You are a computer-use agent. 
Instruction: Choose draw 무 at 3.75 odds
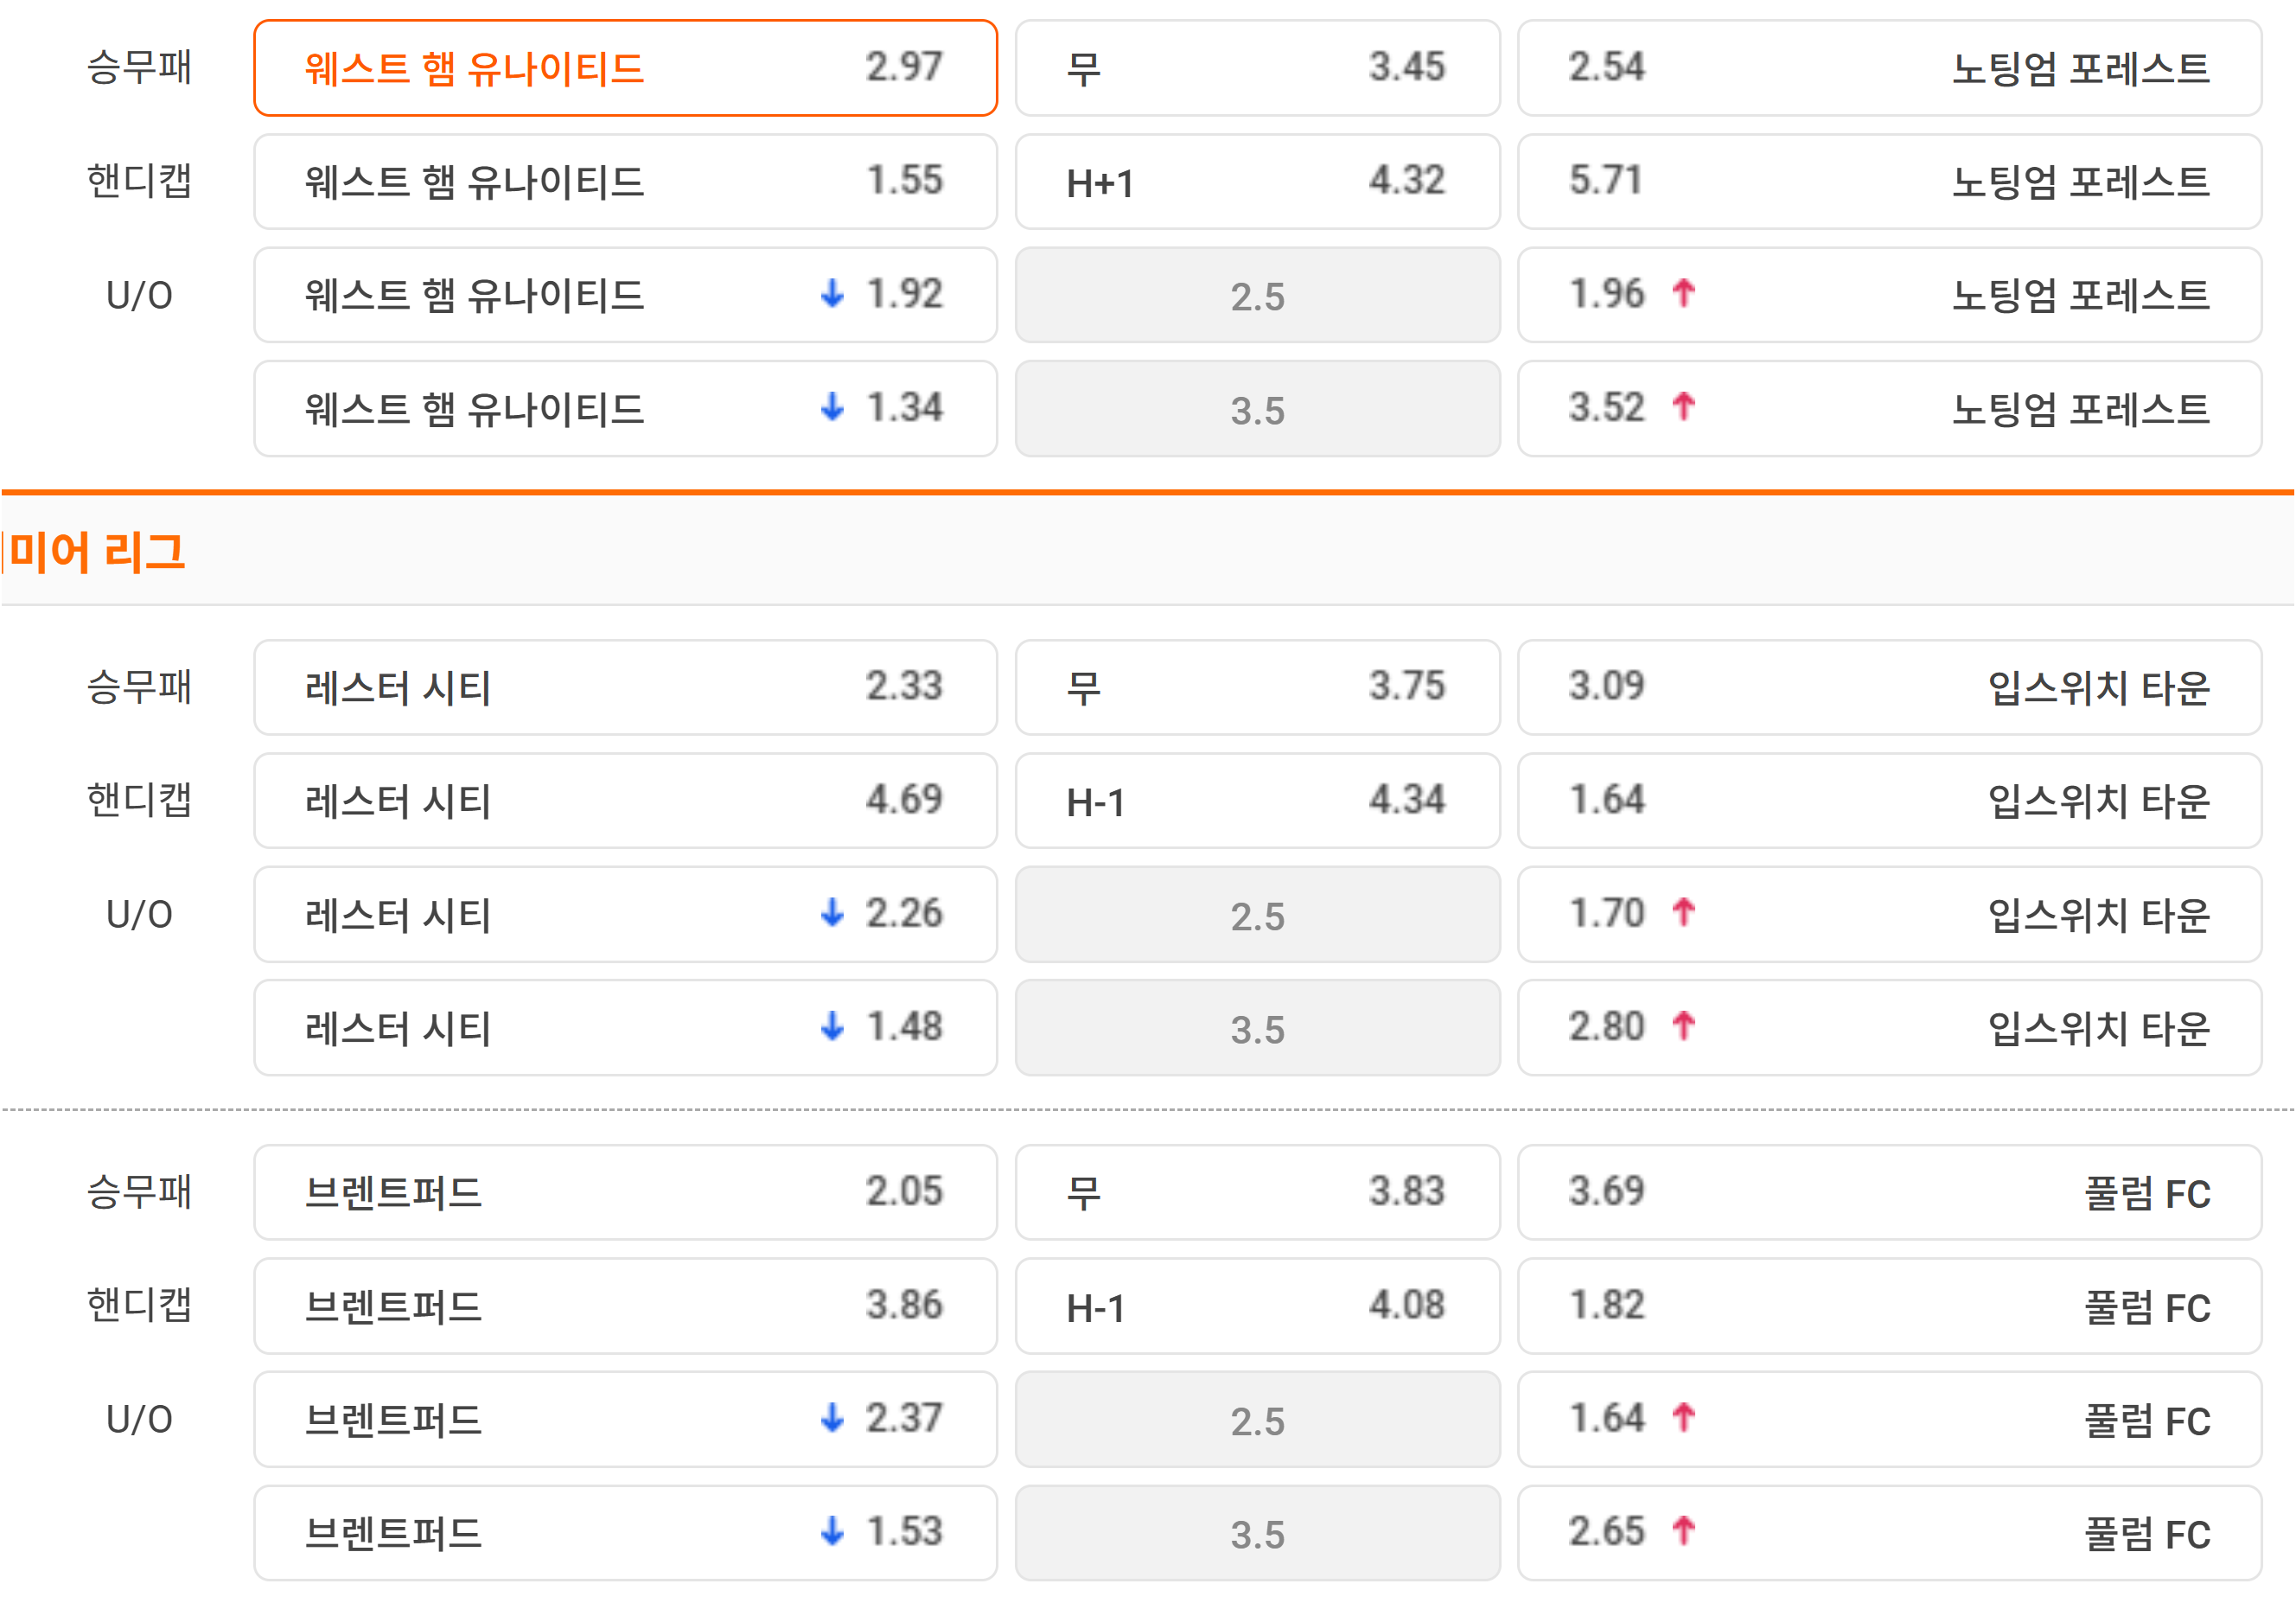point(1257,687)
